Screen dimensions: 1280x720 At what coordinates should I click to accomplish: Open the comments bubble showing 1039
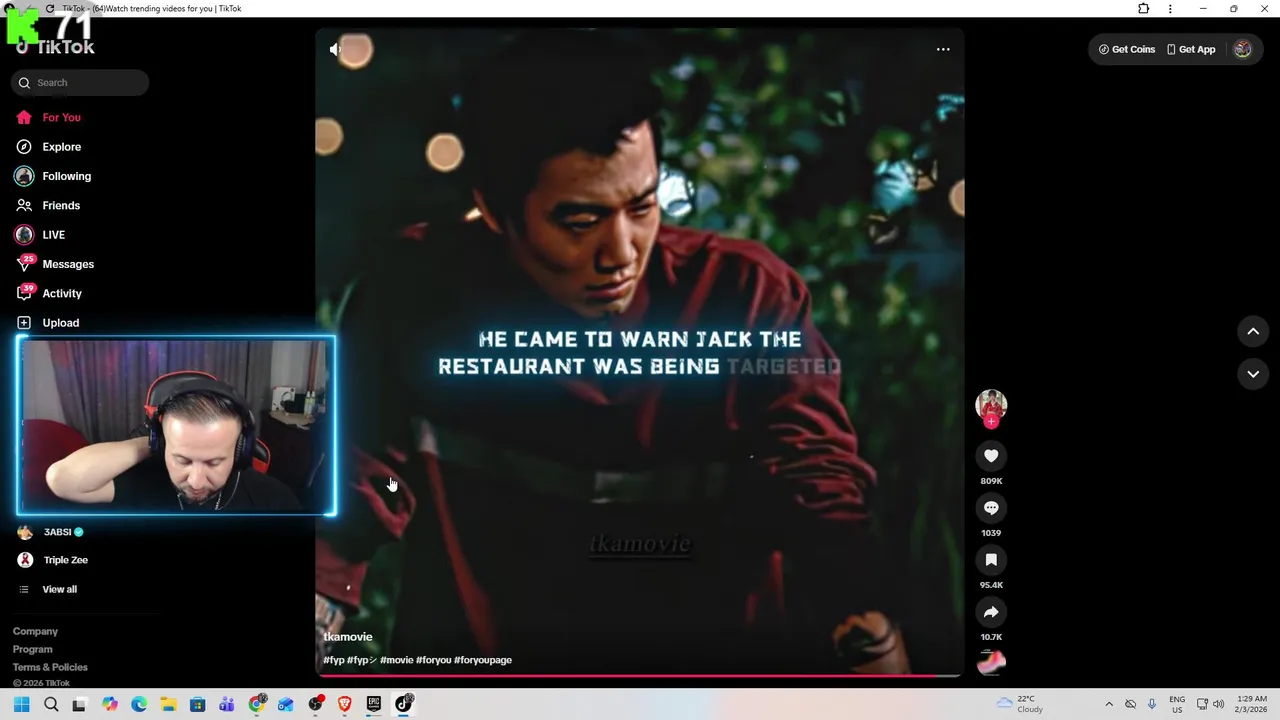[x=991, y=508]
